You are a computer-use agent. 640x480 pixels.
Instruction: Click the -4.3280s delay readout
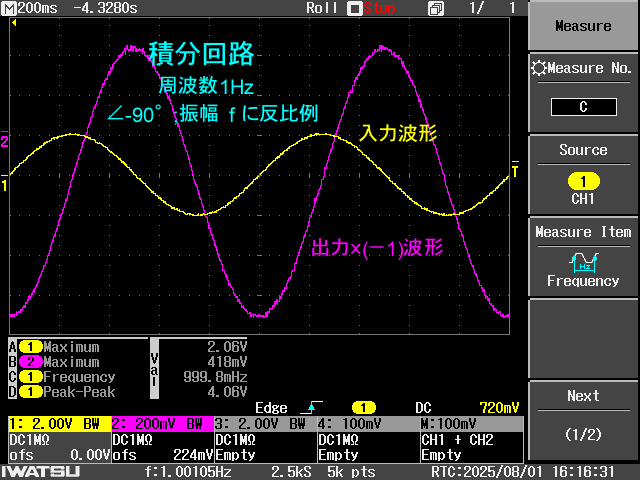pos(105,8)
